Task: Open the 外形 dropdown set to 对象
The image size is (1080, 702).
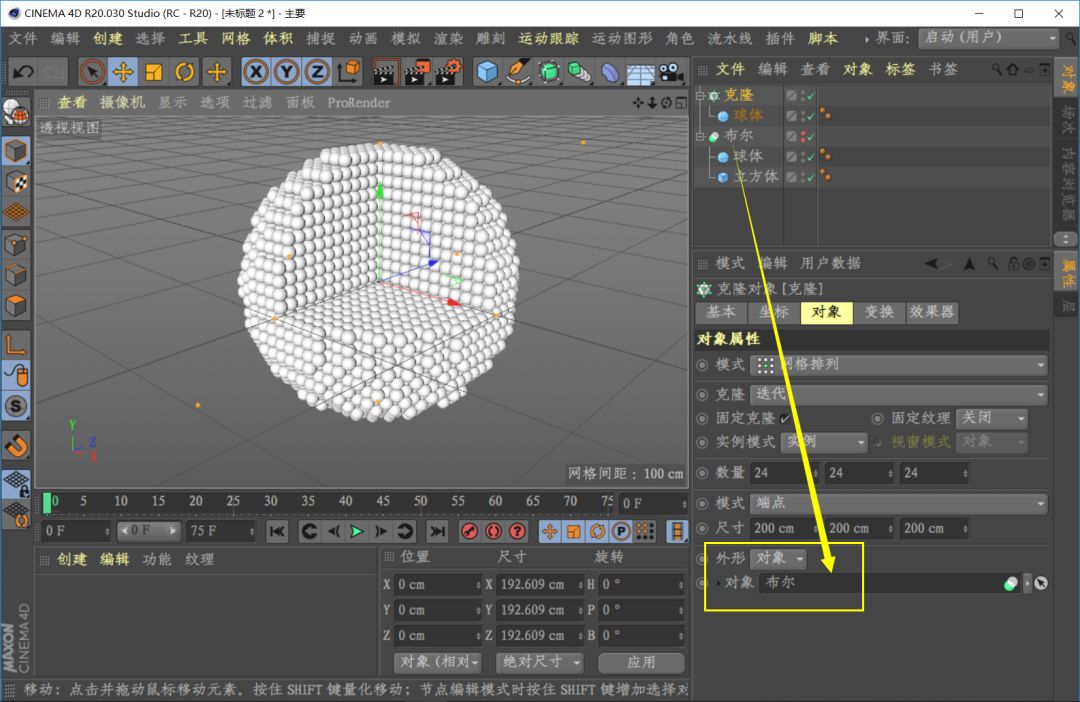Action: point(779,558)
